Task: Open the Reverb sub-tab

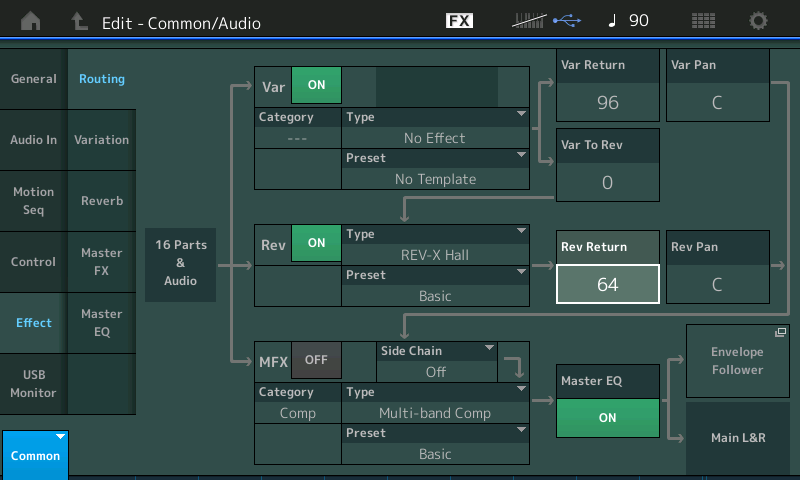Action: pos(102,201)
